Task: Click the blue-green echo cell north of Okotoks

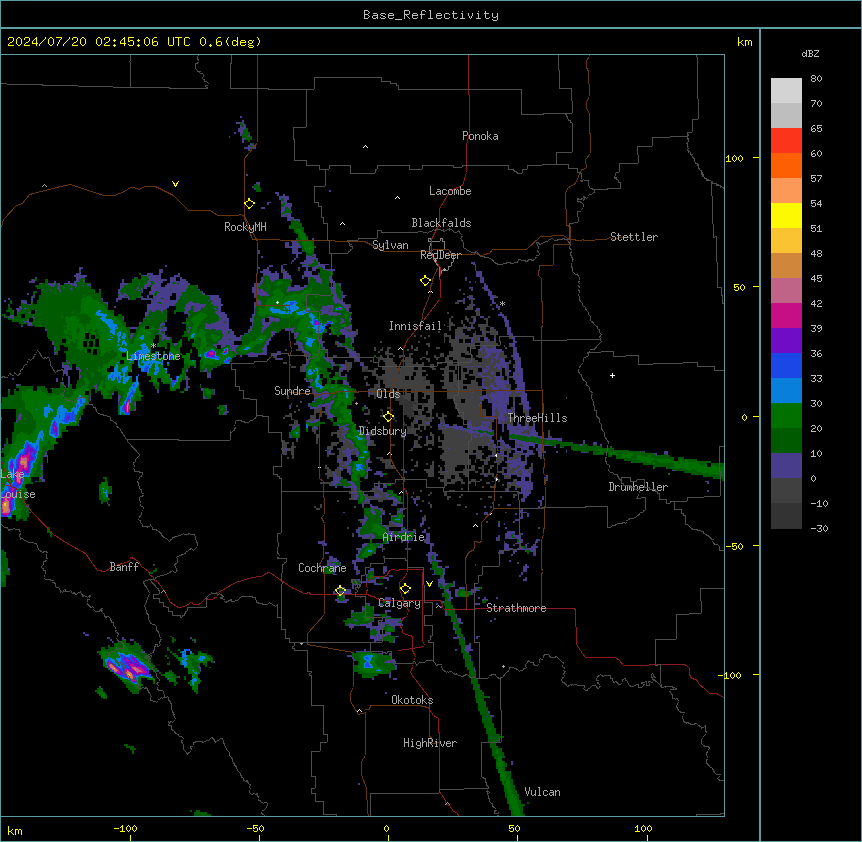Action: pos(373,662)
